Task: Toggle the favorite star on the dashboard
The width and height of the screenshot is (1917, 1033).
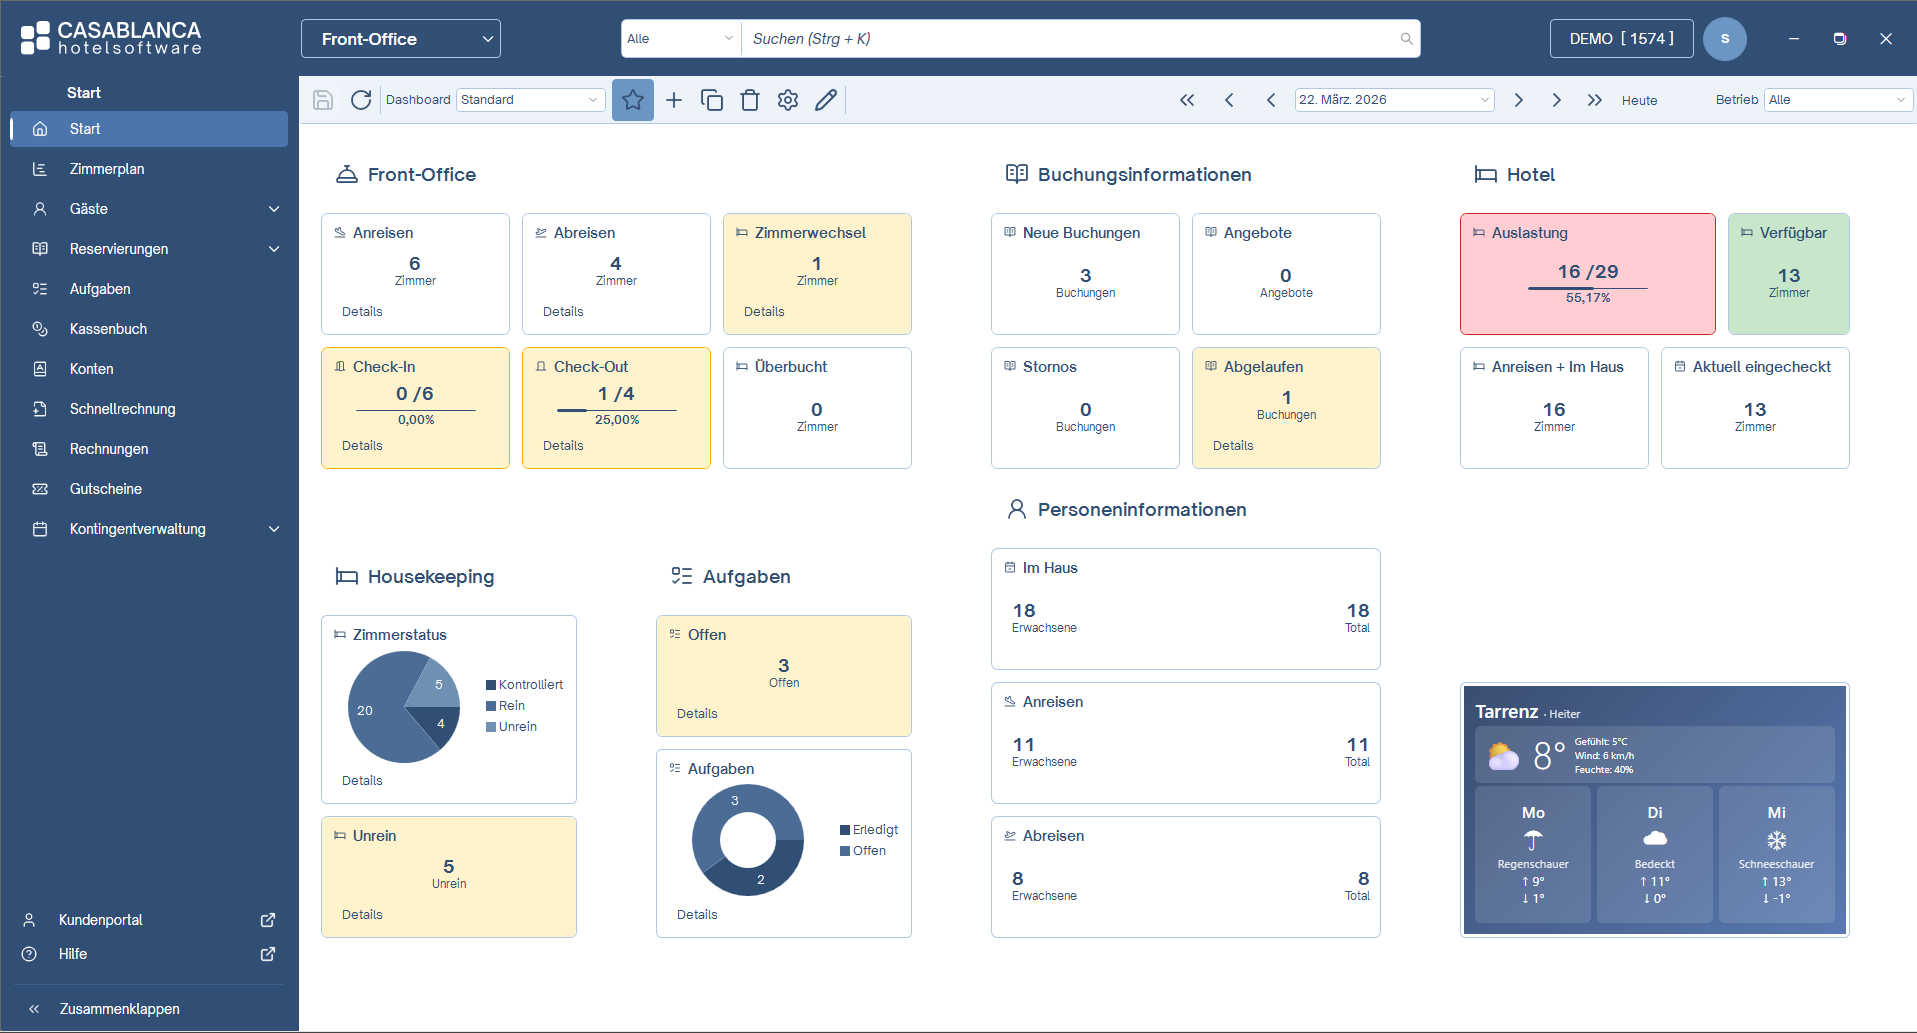Action: point(632,99)
